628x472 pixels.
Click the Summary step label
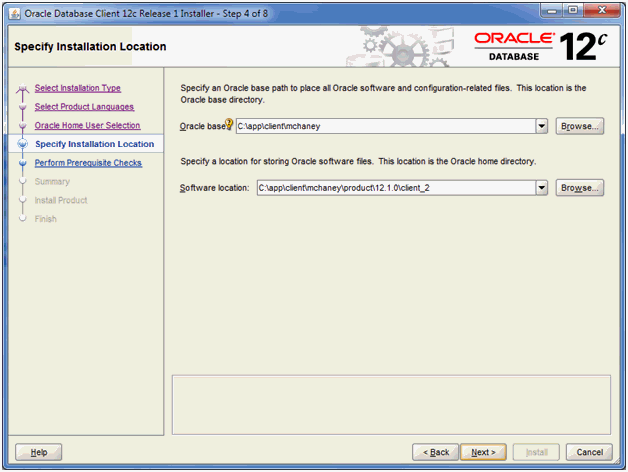click(52, 182)
